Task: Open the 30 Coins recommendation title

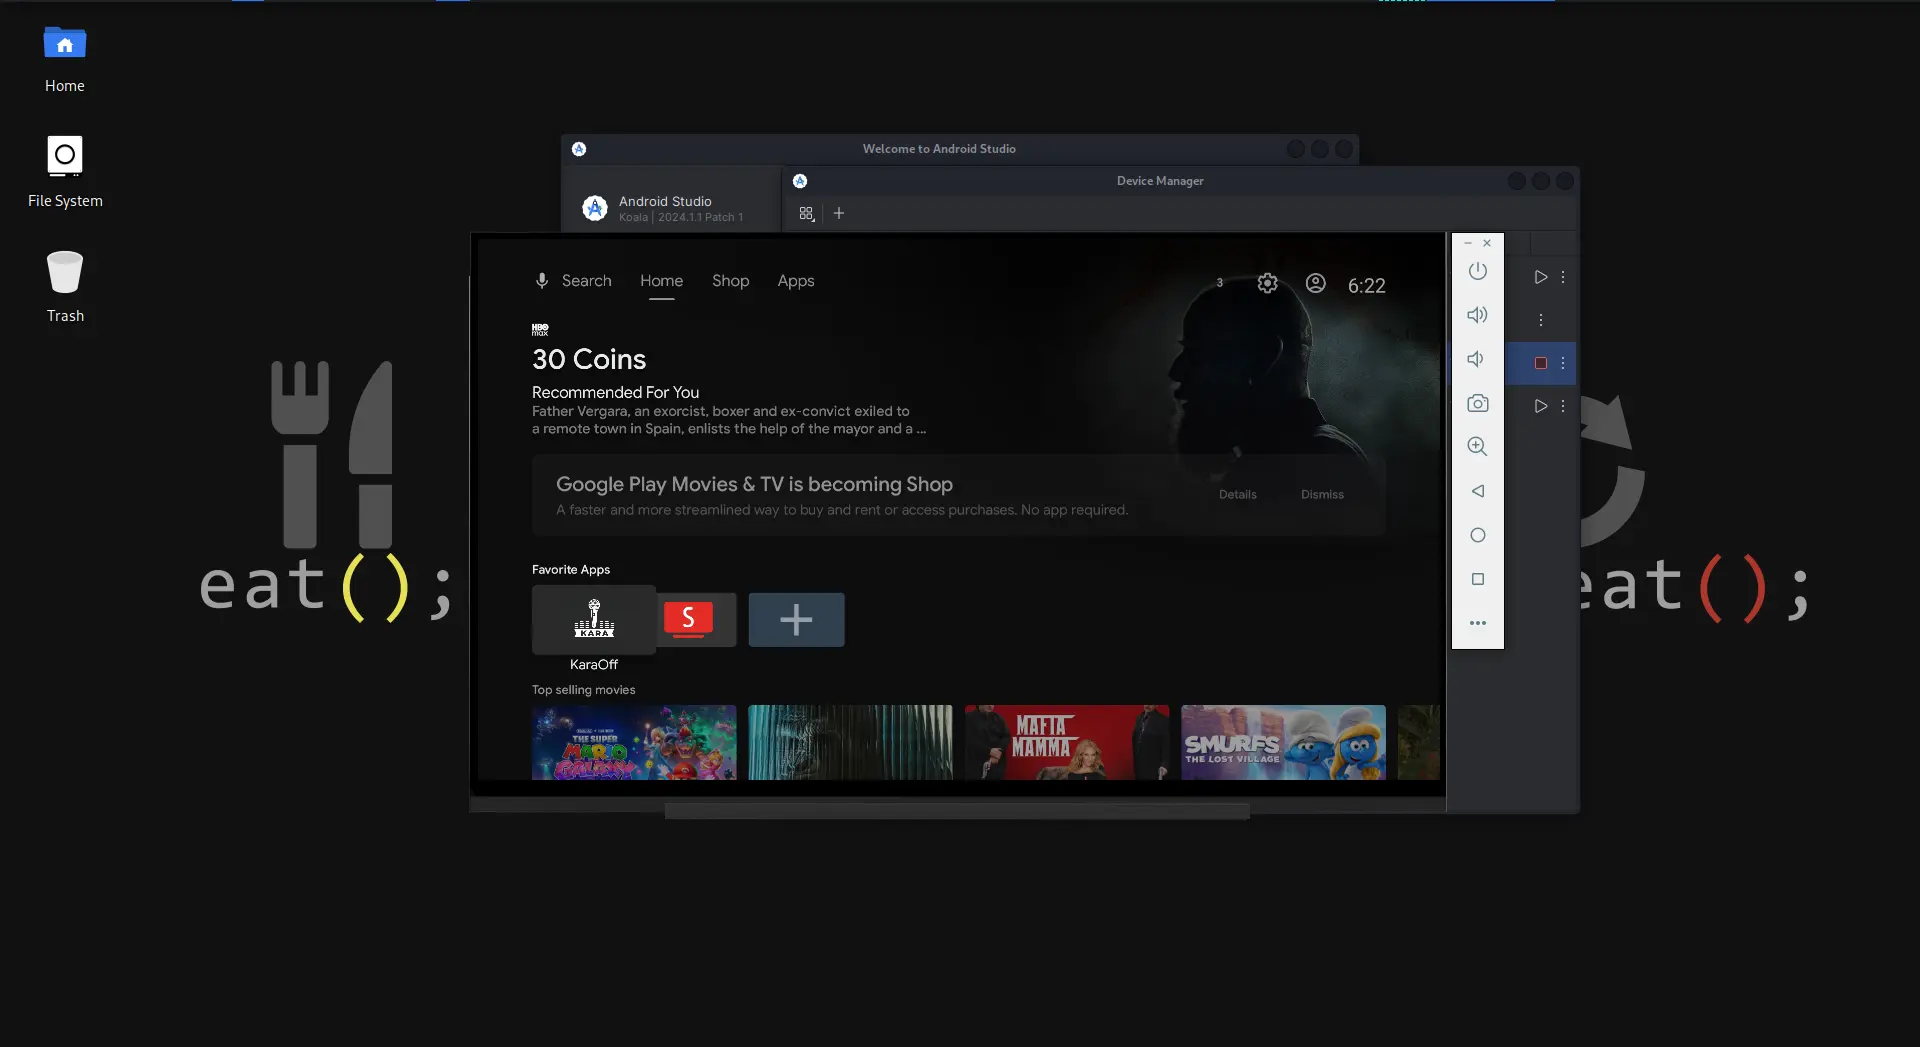Action: pos(589,359)
